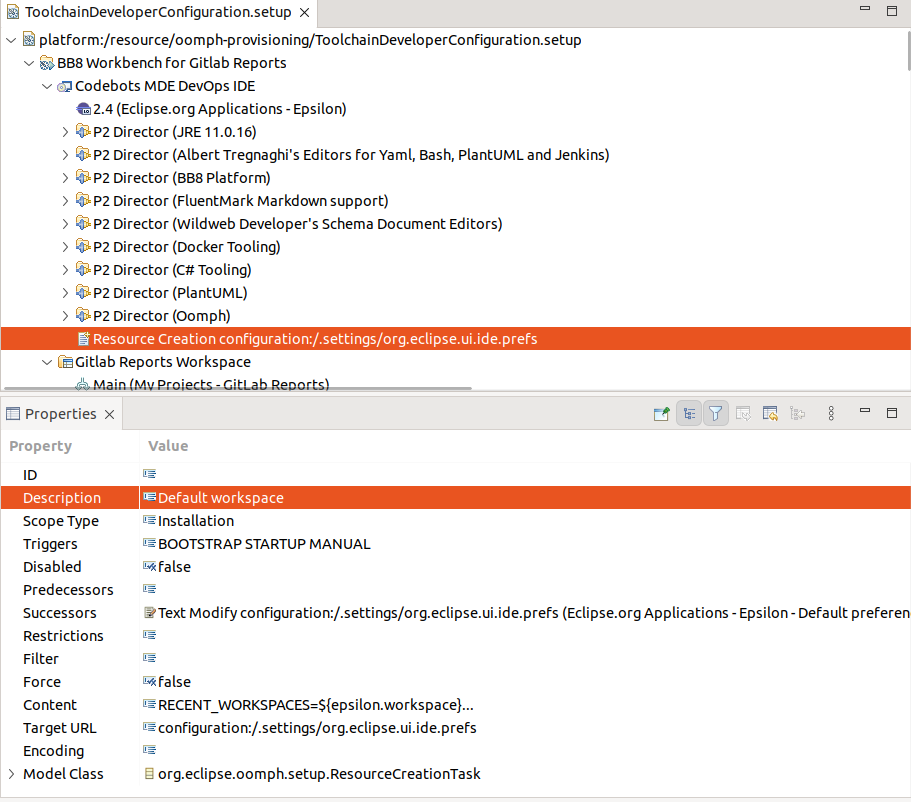Click the restore default value icon

pos(770,414)
